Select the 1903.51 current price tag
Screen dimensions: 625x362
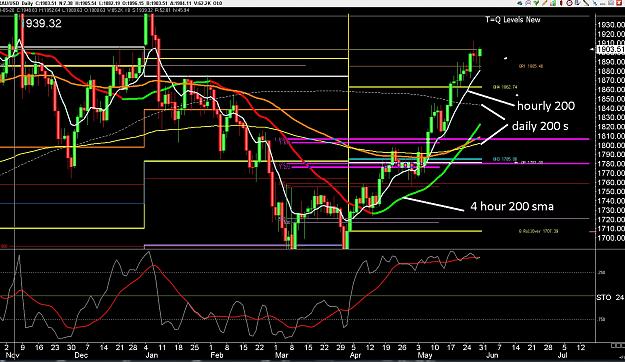610,49
